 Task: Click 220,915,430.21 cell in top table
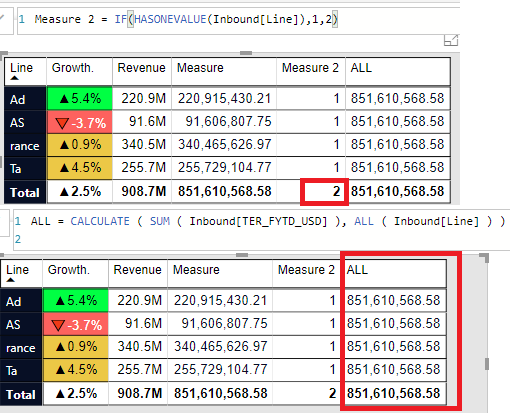pos(224,98)
